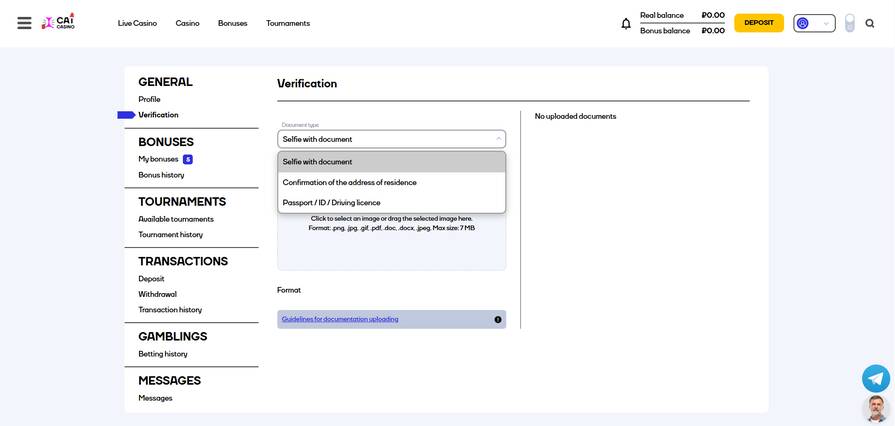
Task: Collapse the Document type dropdown
Action: click(x=498, y=139)
